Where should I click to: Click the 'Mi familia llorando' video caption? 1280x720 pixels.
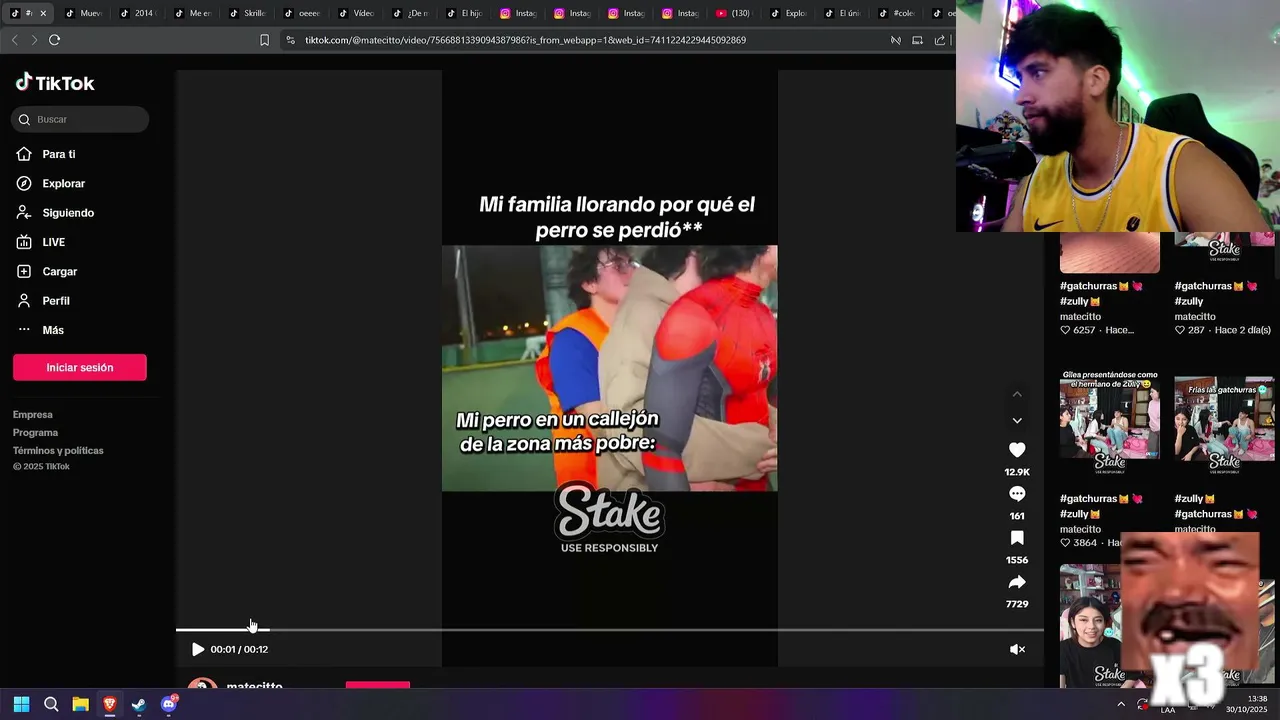(617, 217)
